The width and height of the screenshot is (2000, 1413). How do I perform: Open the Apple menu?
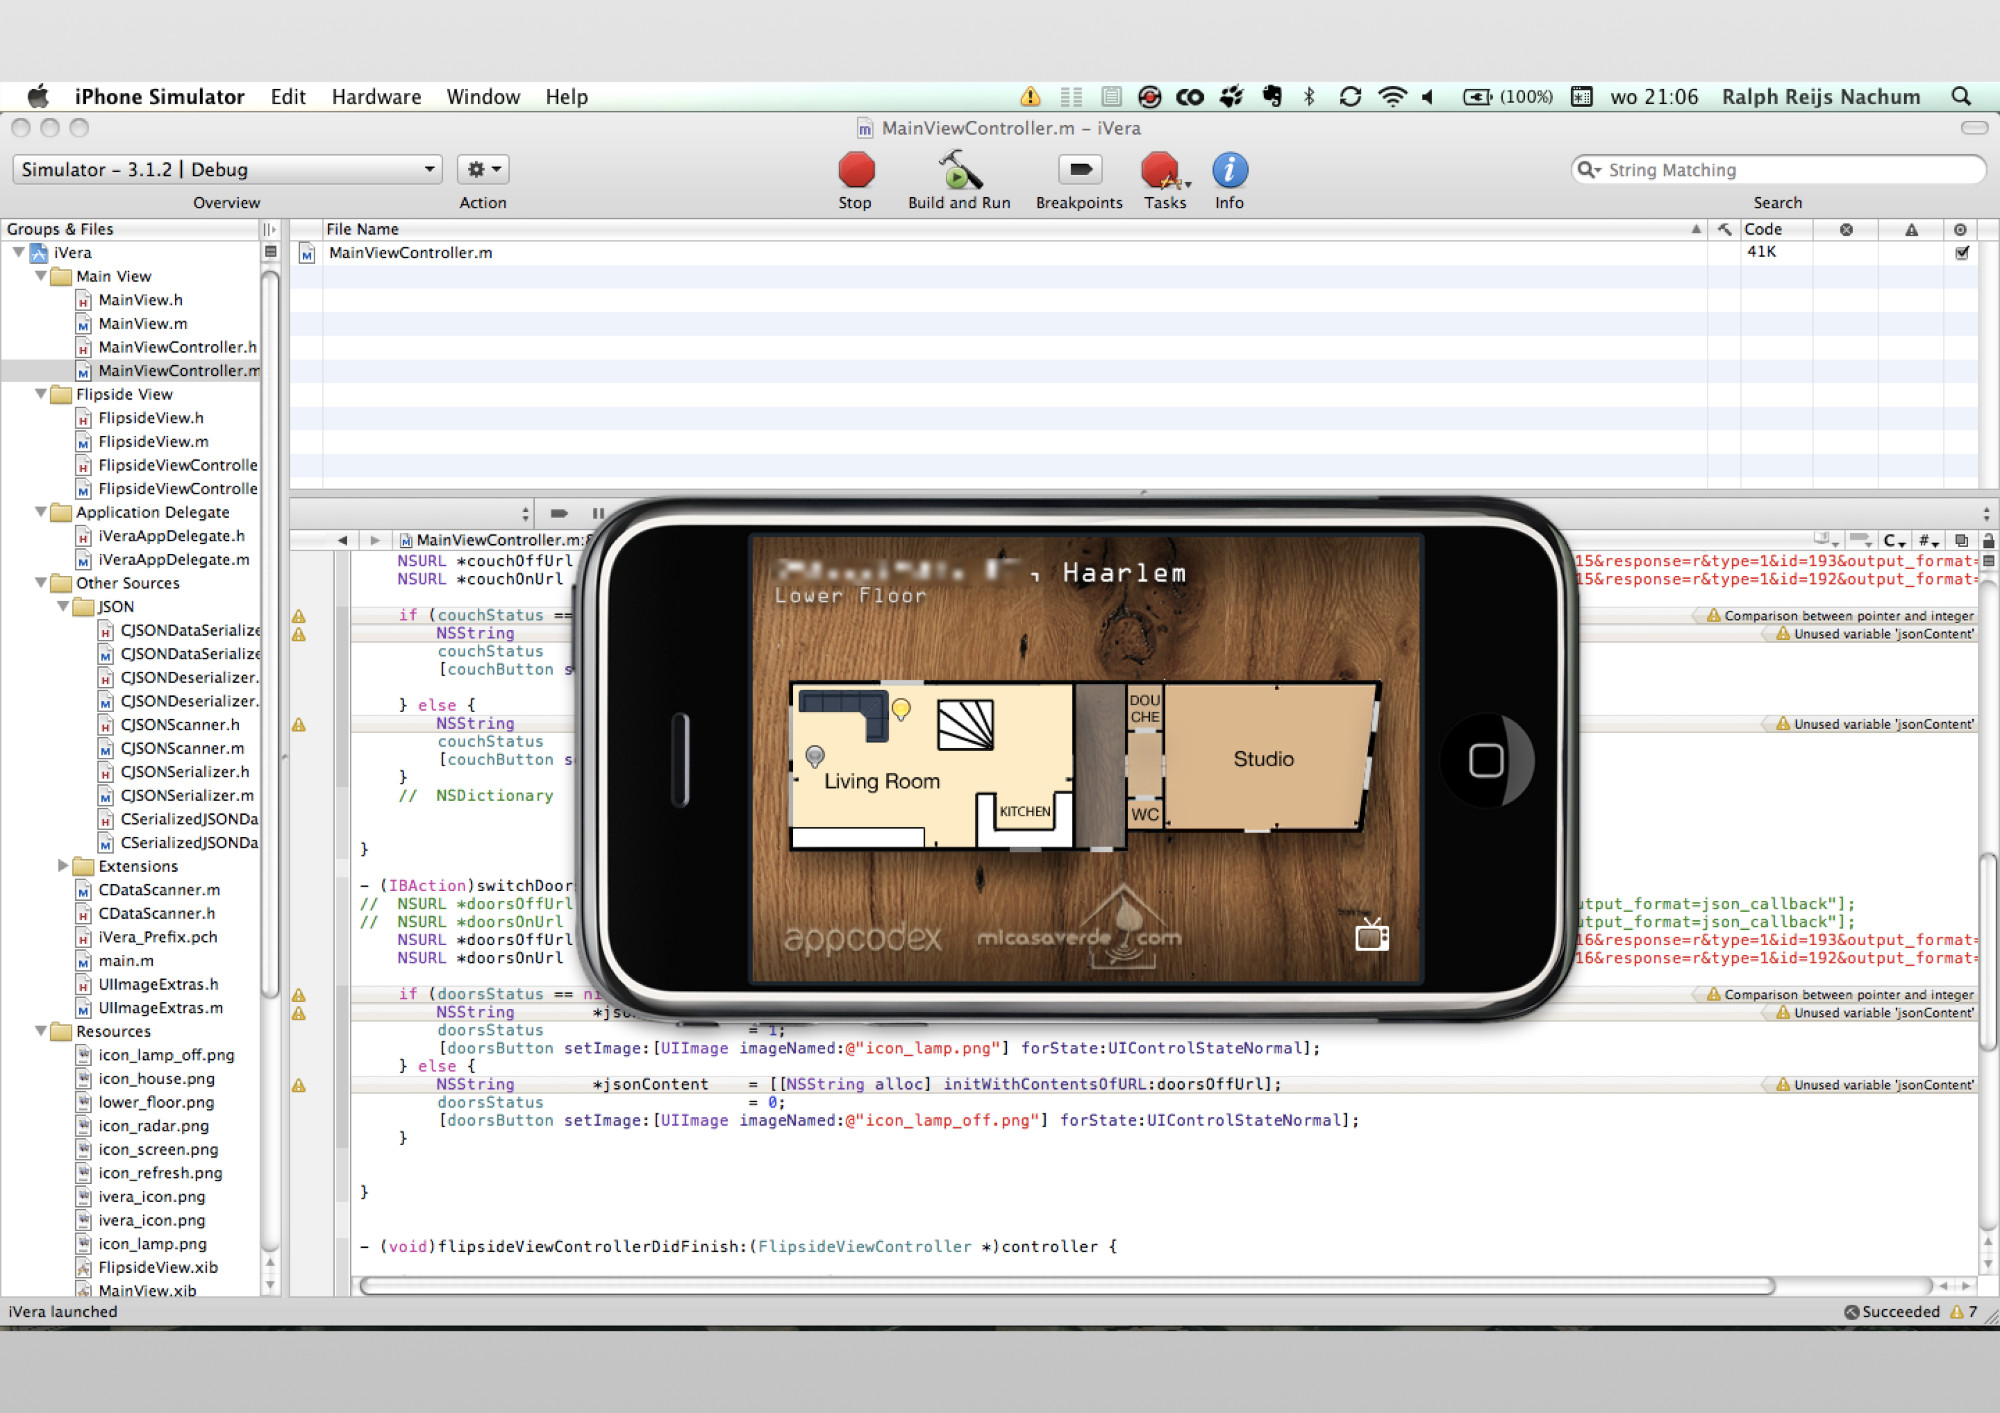coord(38,97)
